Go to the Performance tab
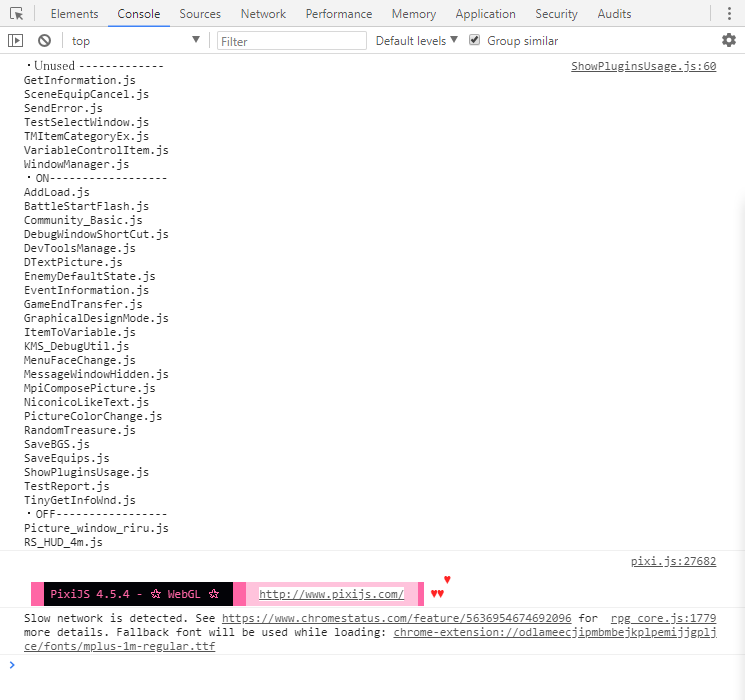This screenshot has width=745, height=700. (x=339, y=14)
